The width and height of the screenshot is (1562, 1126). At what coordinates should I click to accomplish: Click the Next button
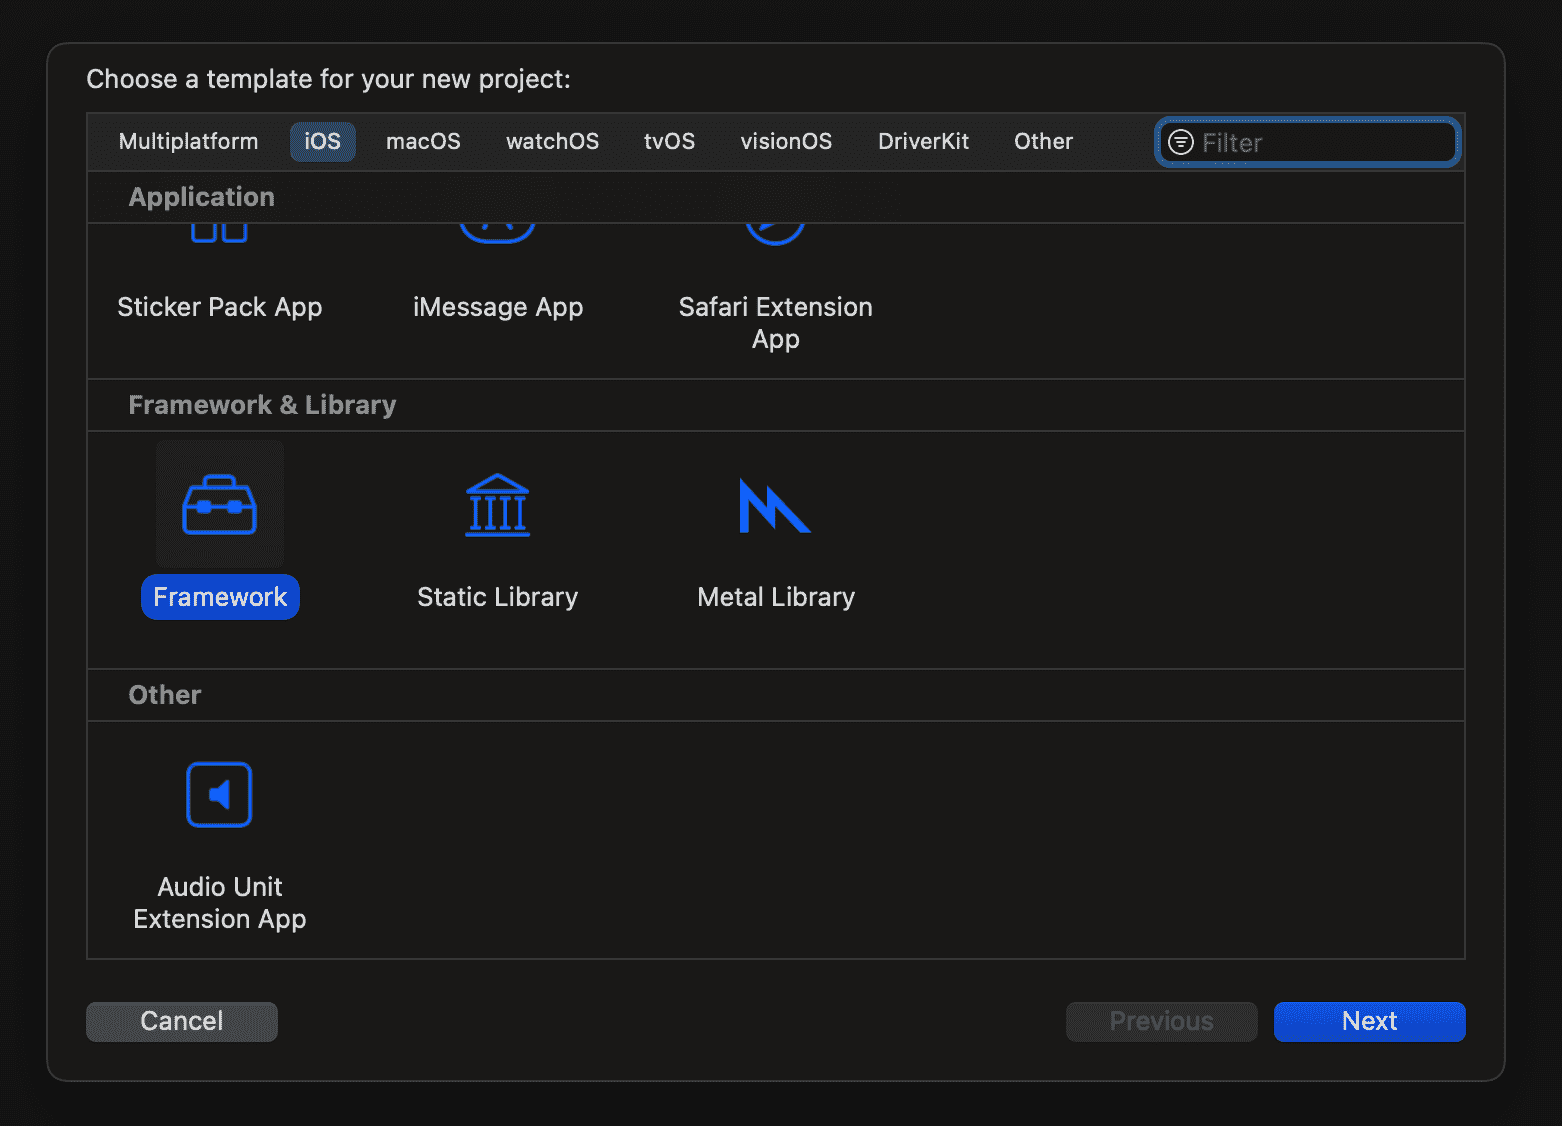click(1368, 1021)
